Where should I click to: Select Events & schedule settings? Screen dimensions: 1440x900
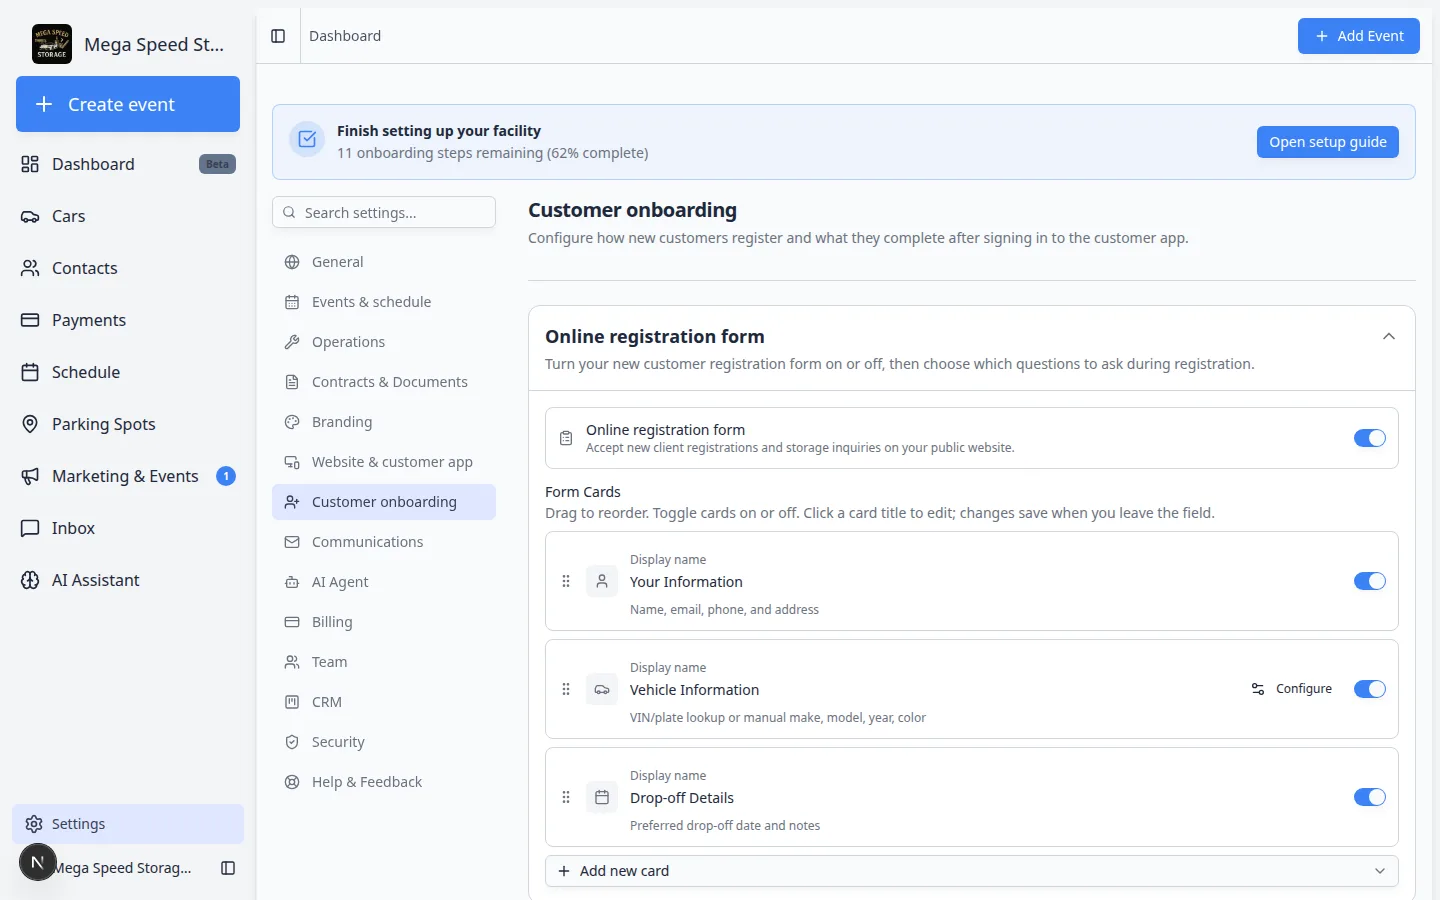coord(384,302)
